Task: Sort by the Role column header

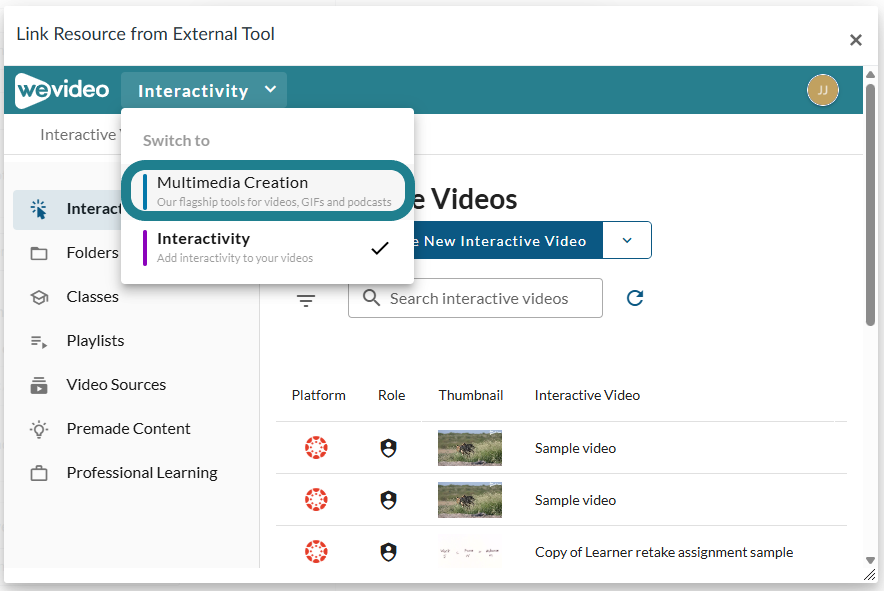Action: pos(391,395)
